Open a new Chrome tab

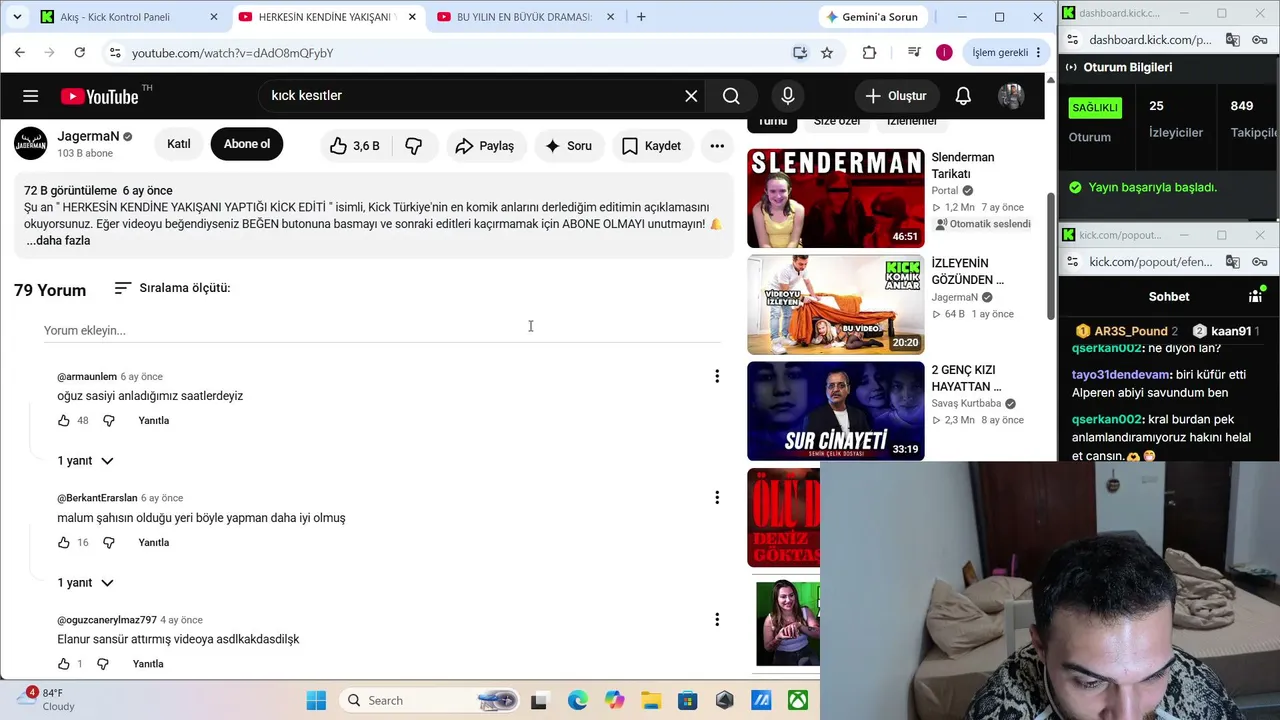(x=641, y=17)
